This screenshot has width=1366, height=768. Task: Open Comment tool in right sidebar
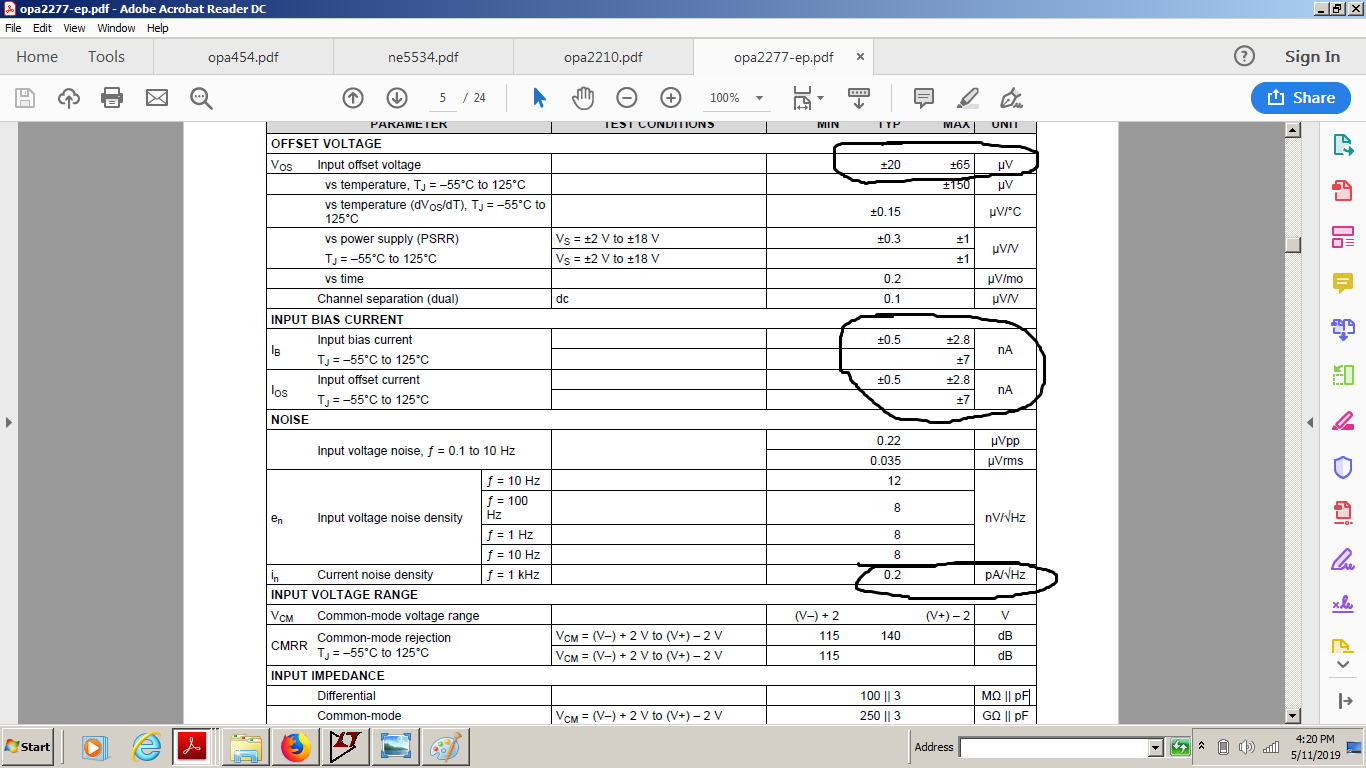click(x=1343, y=283)
